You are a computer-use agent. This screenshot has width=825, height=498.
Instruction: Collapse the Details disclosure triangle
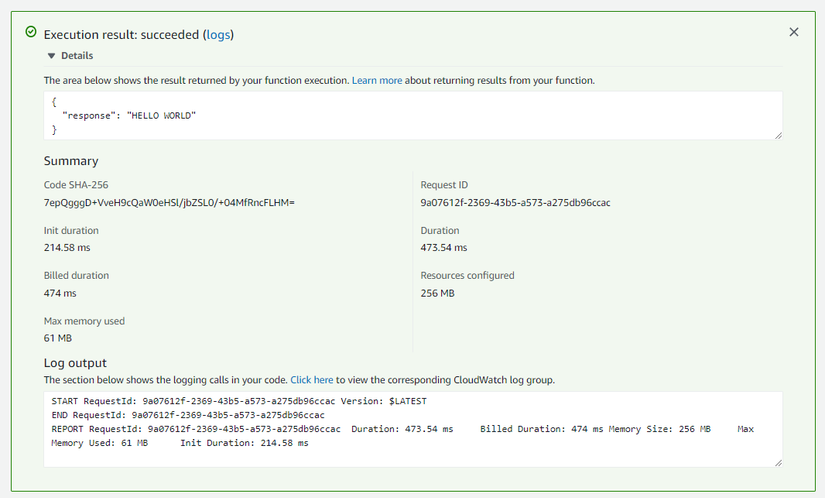click(51, 56)
